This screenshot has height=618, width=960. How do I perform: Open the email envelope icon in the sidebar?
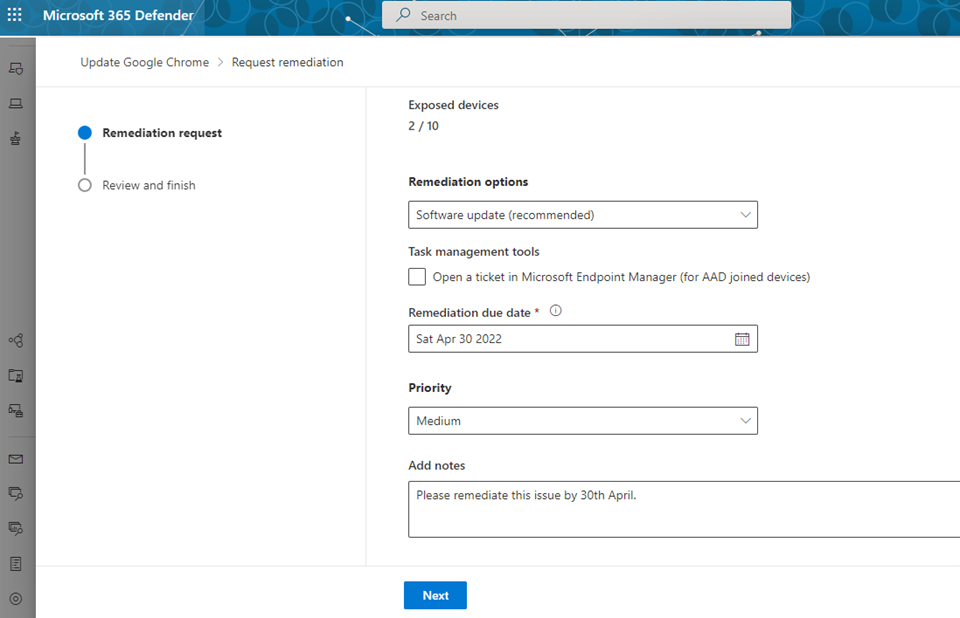[x=15, y=459]
